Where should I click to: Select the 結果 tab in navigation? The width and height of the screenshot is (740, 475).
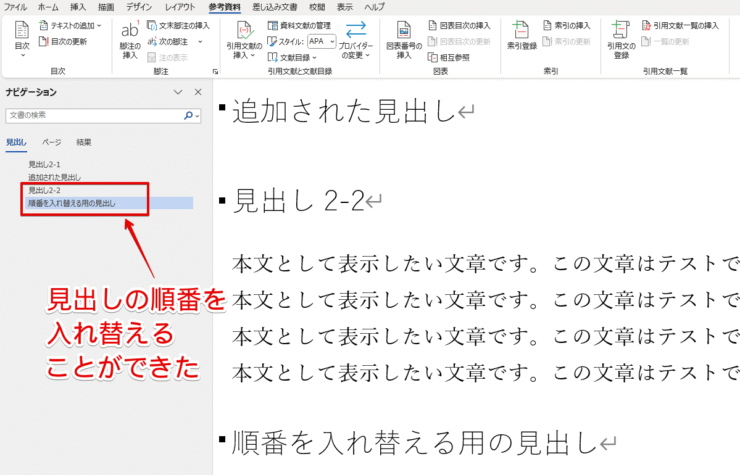[x=84, y=142]
